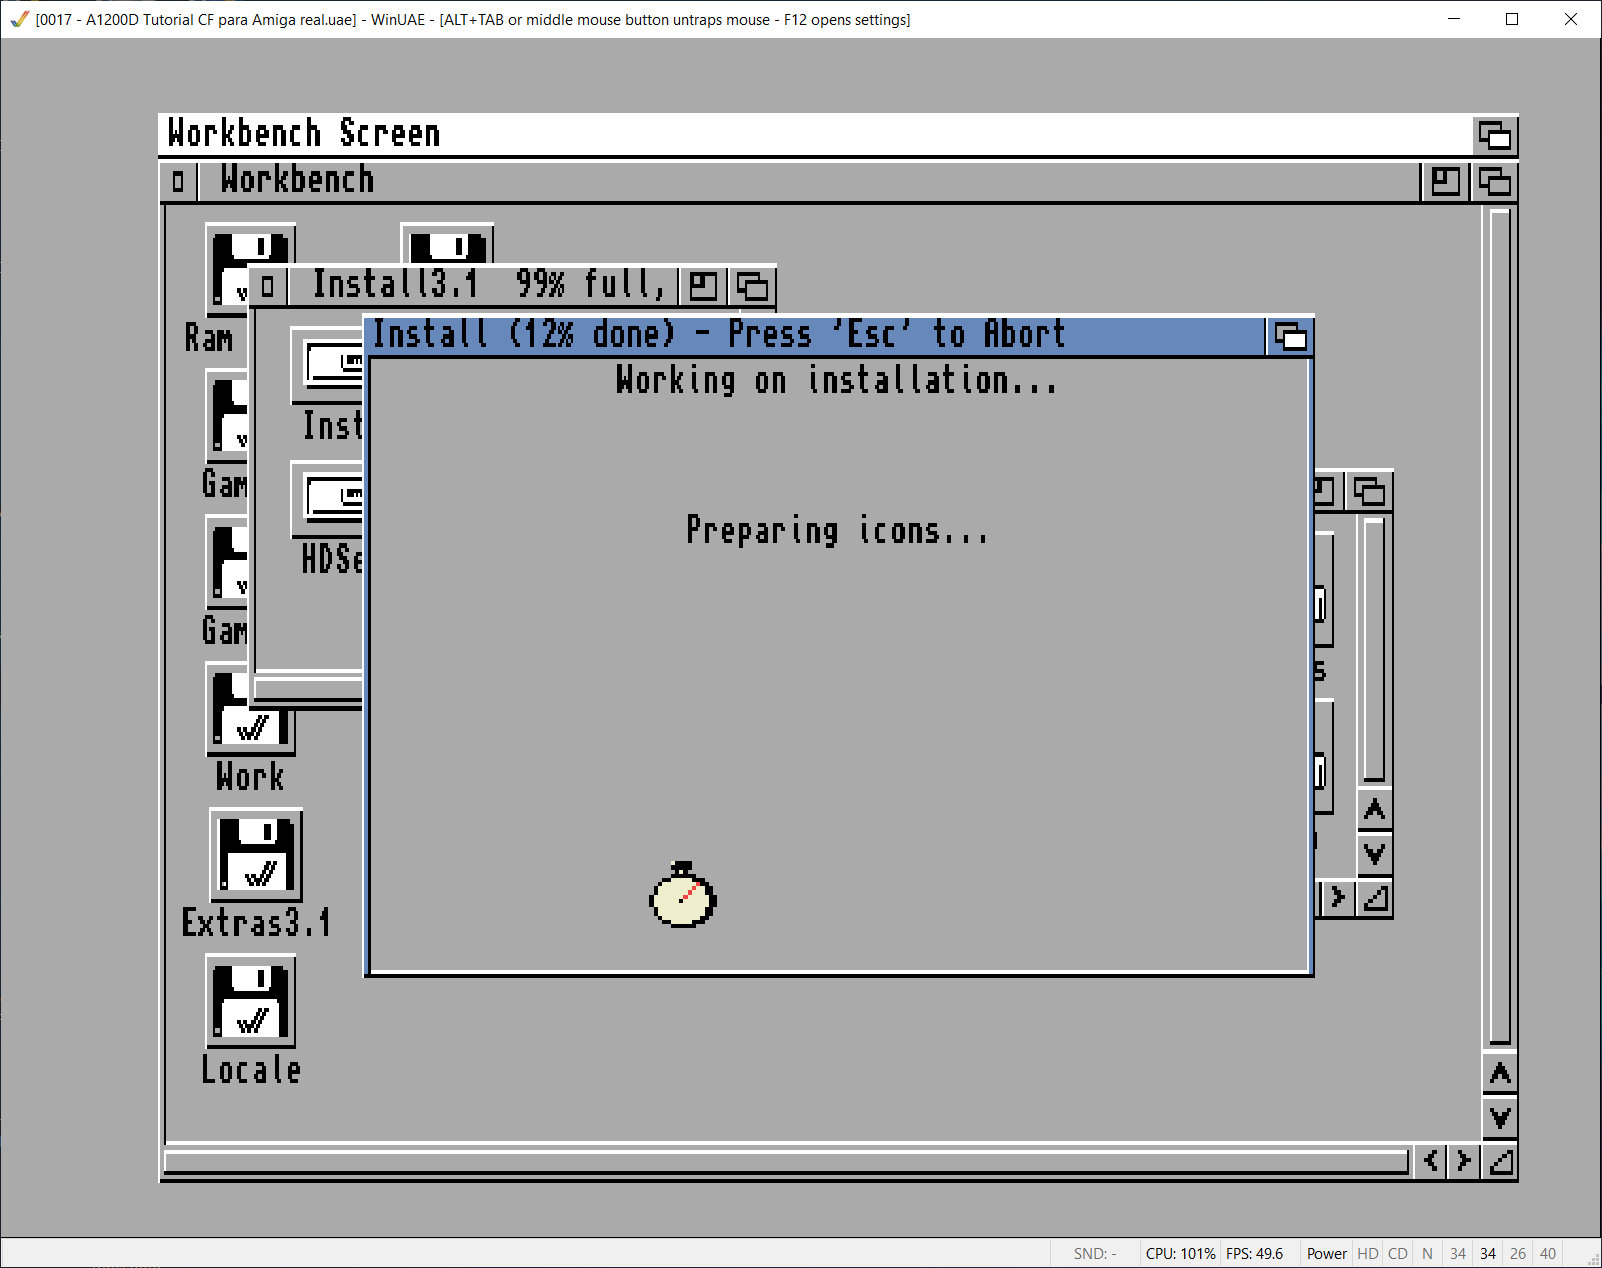
Task: Click the Workbench window scroll right arrow
Action: click(1464, 1161)
